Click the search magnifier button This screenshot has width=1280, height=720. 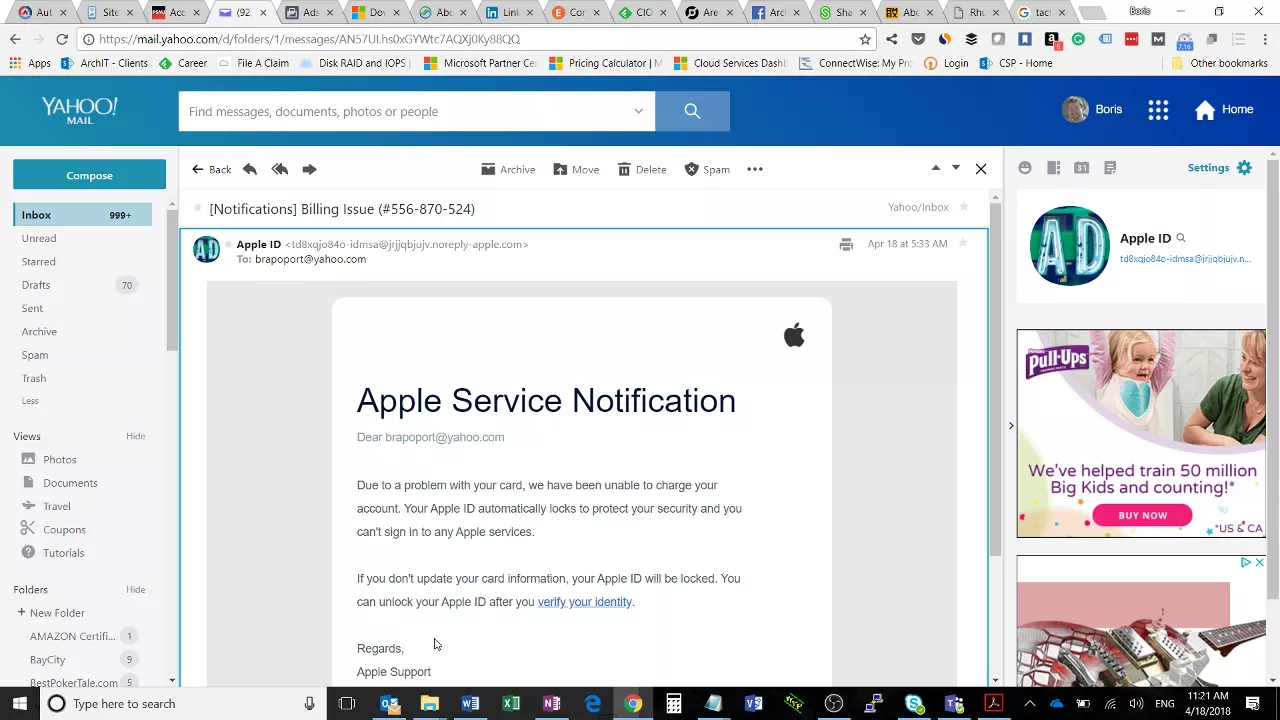(692, 111)
